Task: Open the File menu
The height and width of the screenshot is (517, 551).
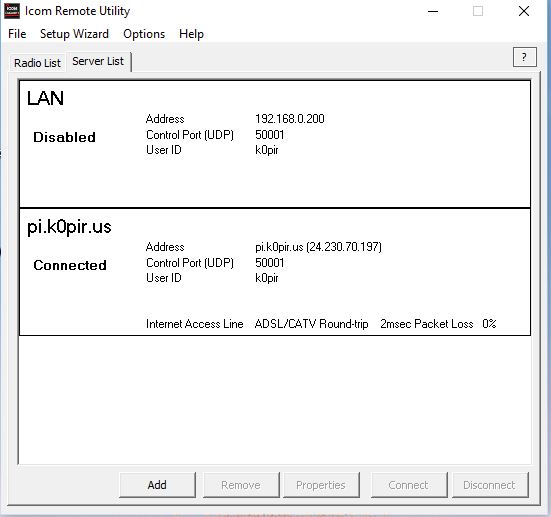Action: pyautogui.click(x=17, y=34)
